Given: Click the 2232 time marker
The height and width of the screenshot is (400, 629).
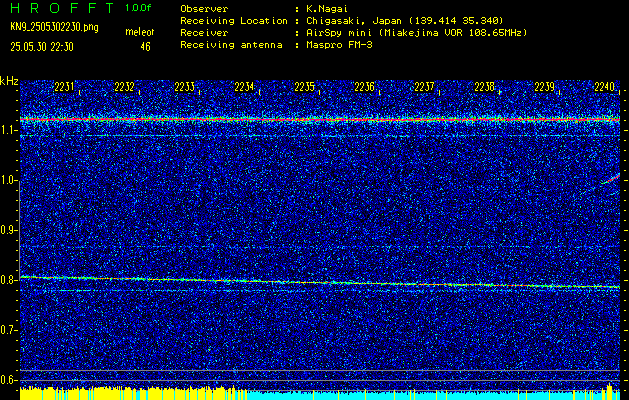Looking at the screenshot, I should point(125,87).
